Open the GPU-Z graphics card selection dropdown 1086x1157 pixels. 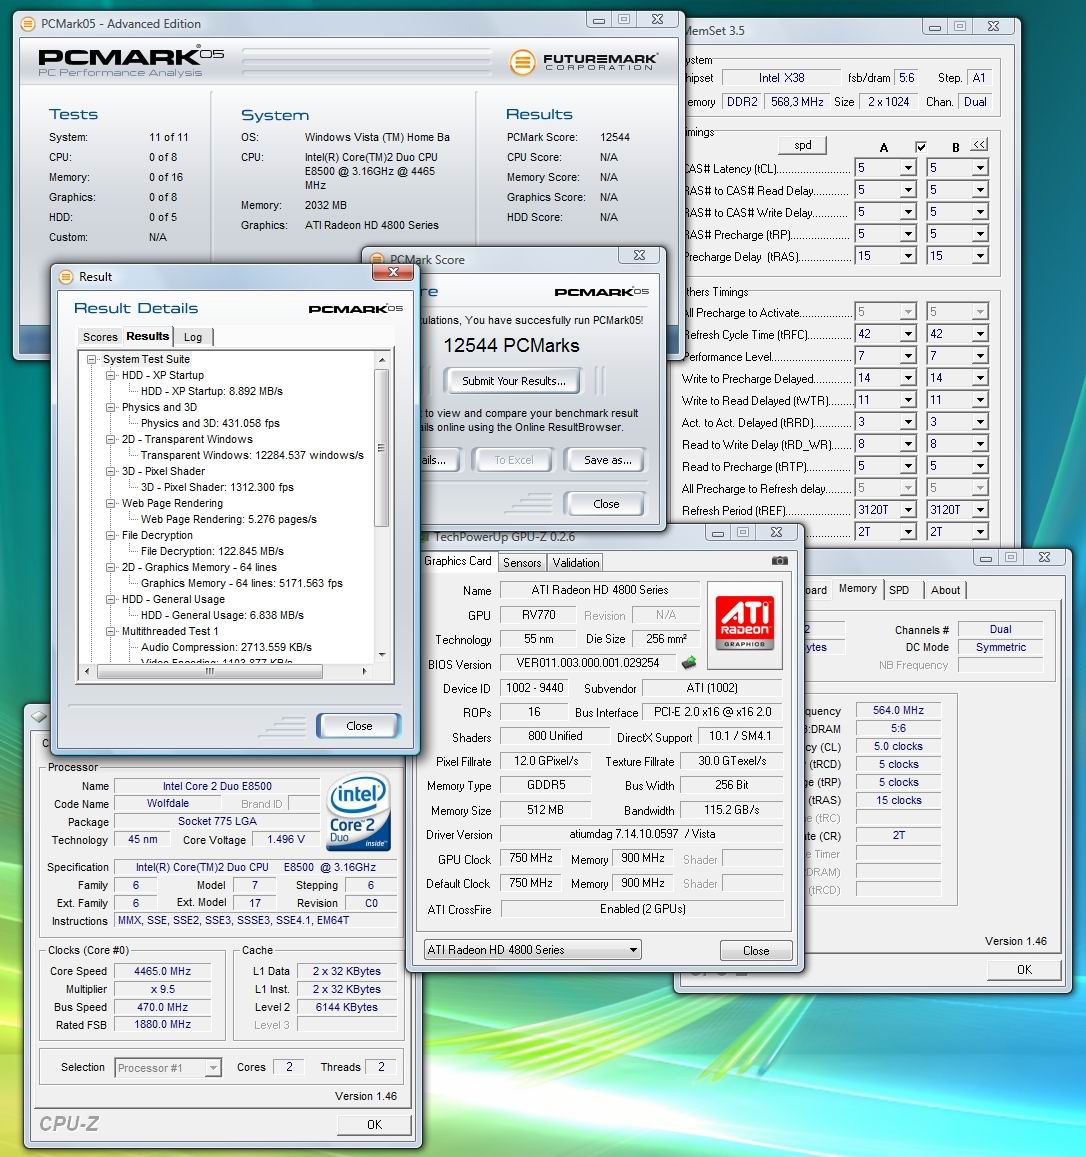pos(533,950)
